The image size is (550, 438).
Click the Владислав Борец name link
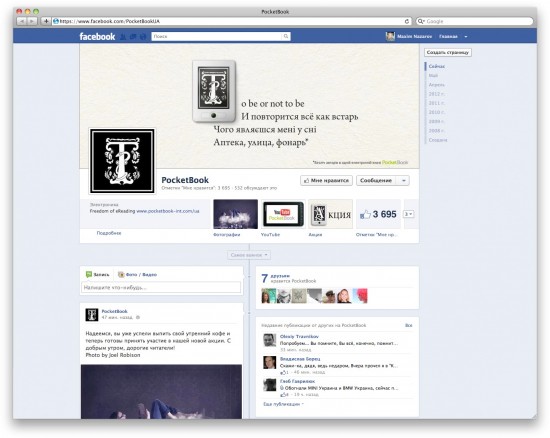coord(300,359)
